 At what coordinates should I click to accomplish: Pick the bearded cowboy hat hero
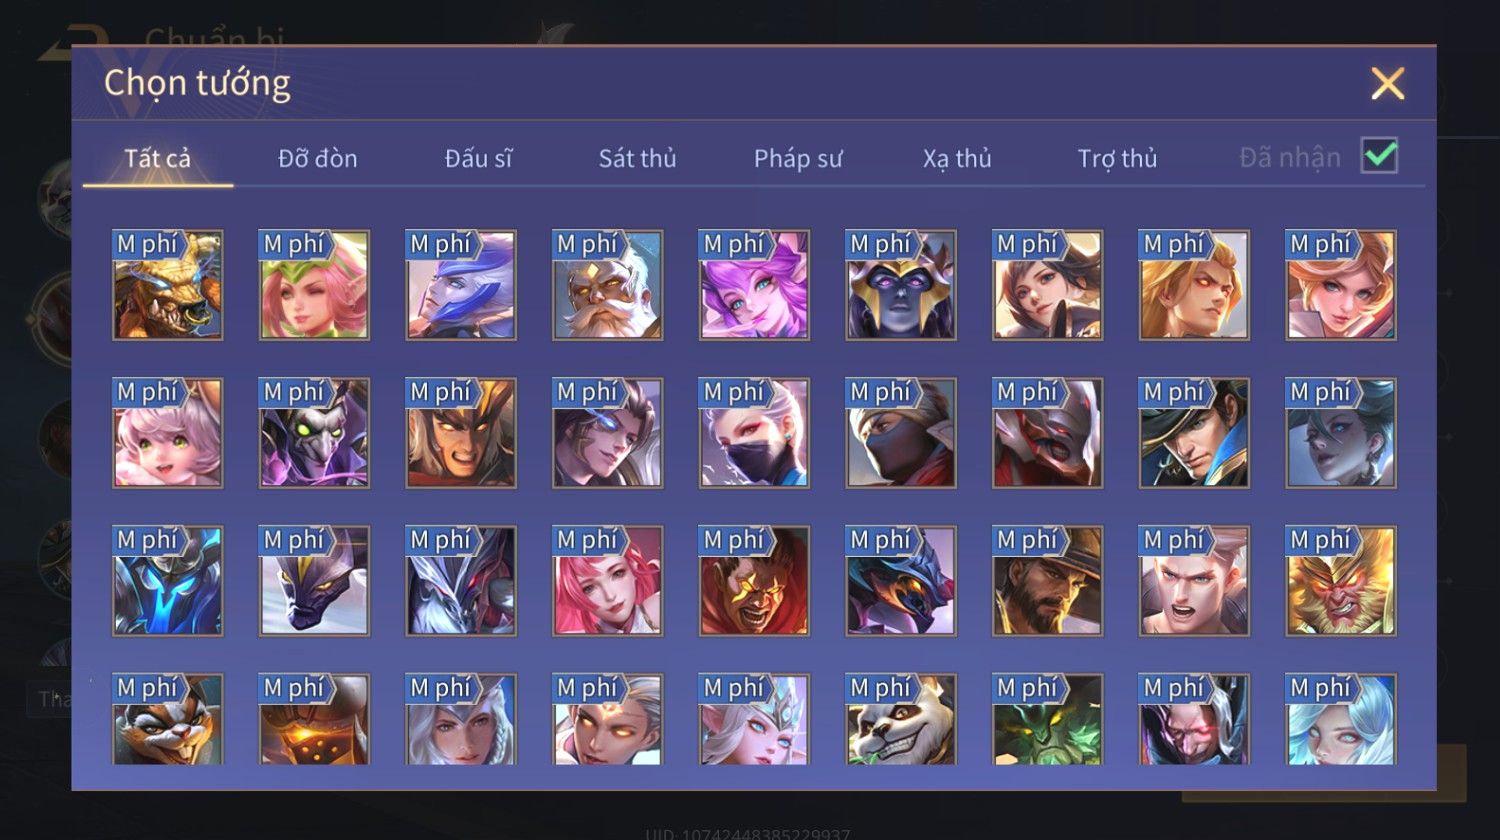tap(1047, 581)
